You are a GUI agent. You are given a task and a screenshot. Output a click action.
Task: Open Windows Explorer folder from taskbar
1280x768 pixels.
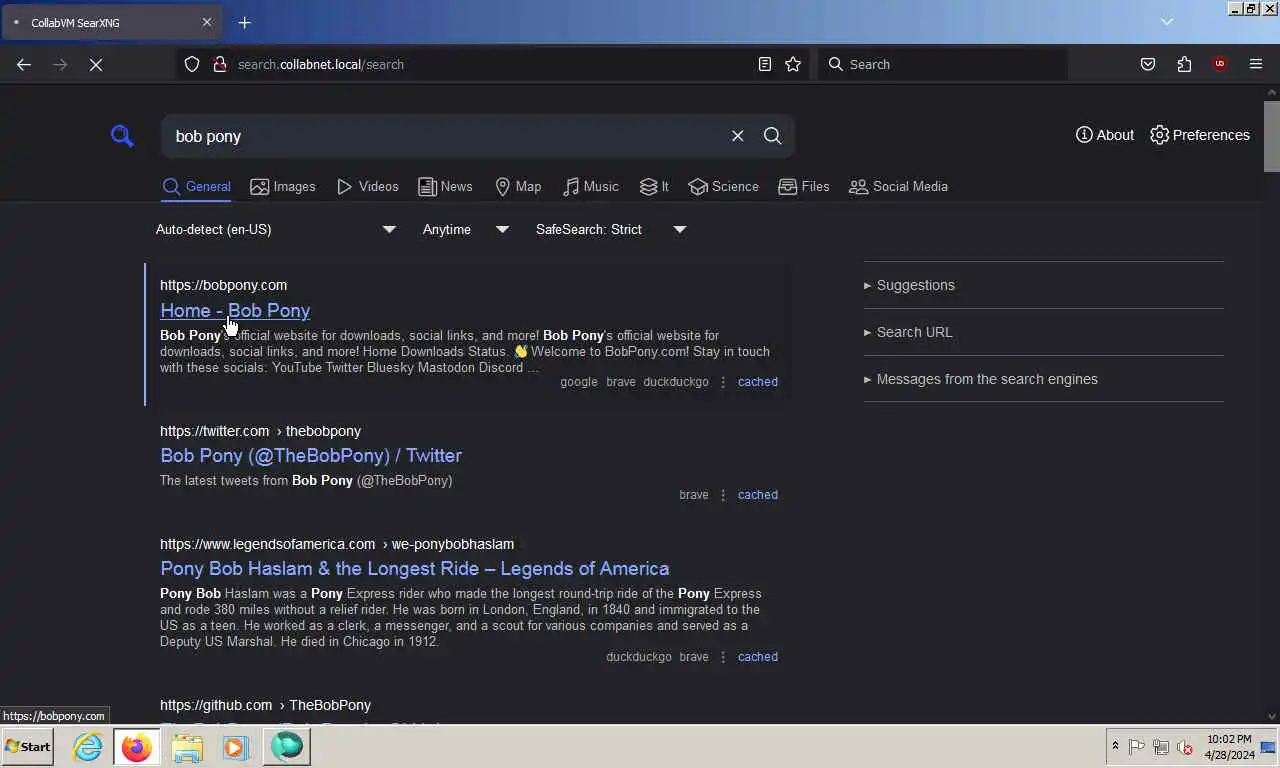coord(187,747)
